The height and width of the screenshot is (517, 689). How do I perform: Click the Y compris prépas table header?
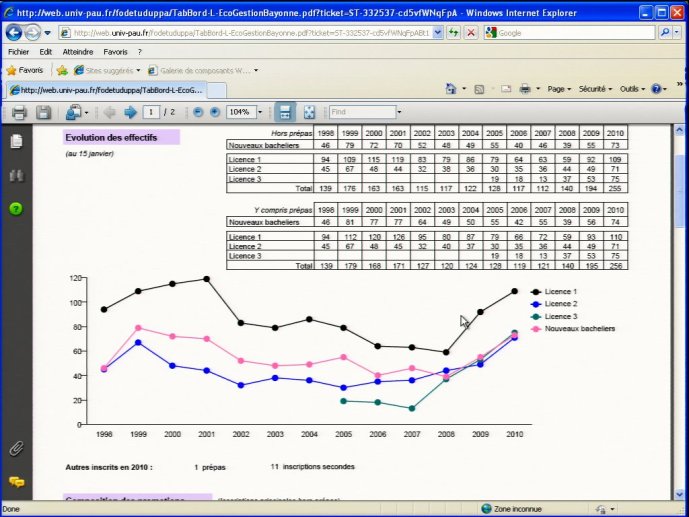click(283, 210)
